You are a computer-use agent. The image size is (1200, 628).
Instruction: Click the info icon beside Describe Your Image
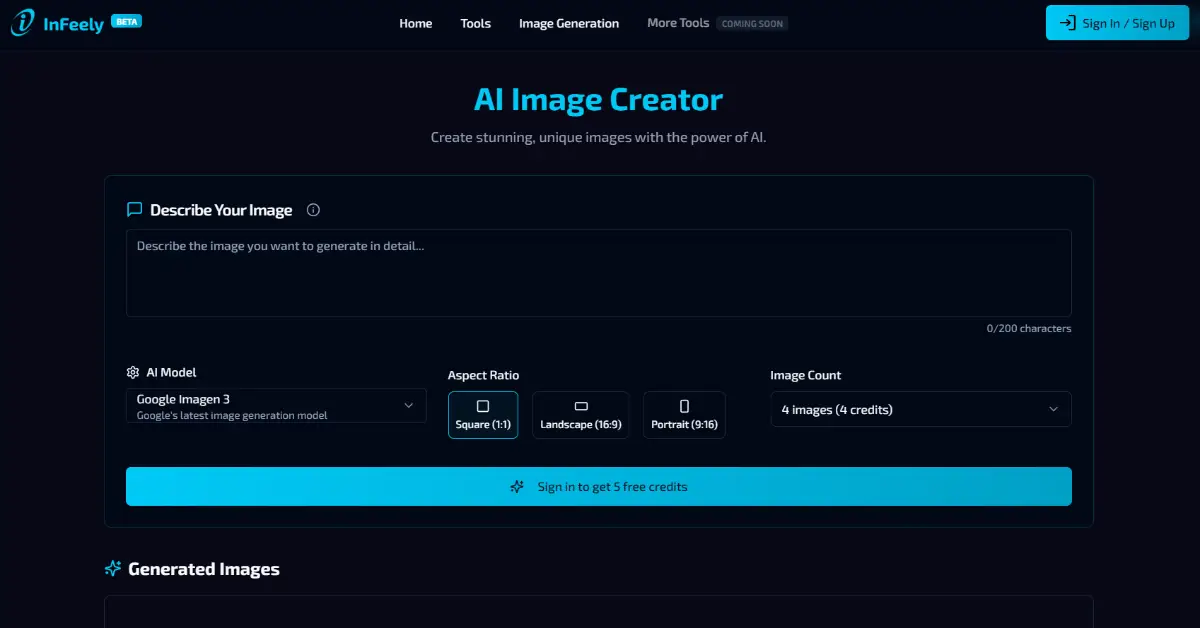(x=313, y=210)
